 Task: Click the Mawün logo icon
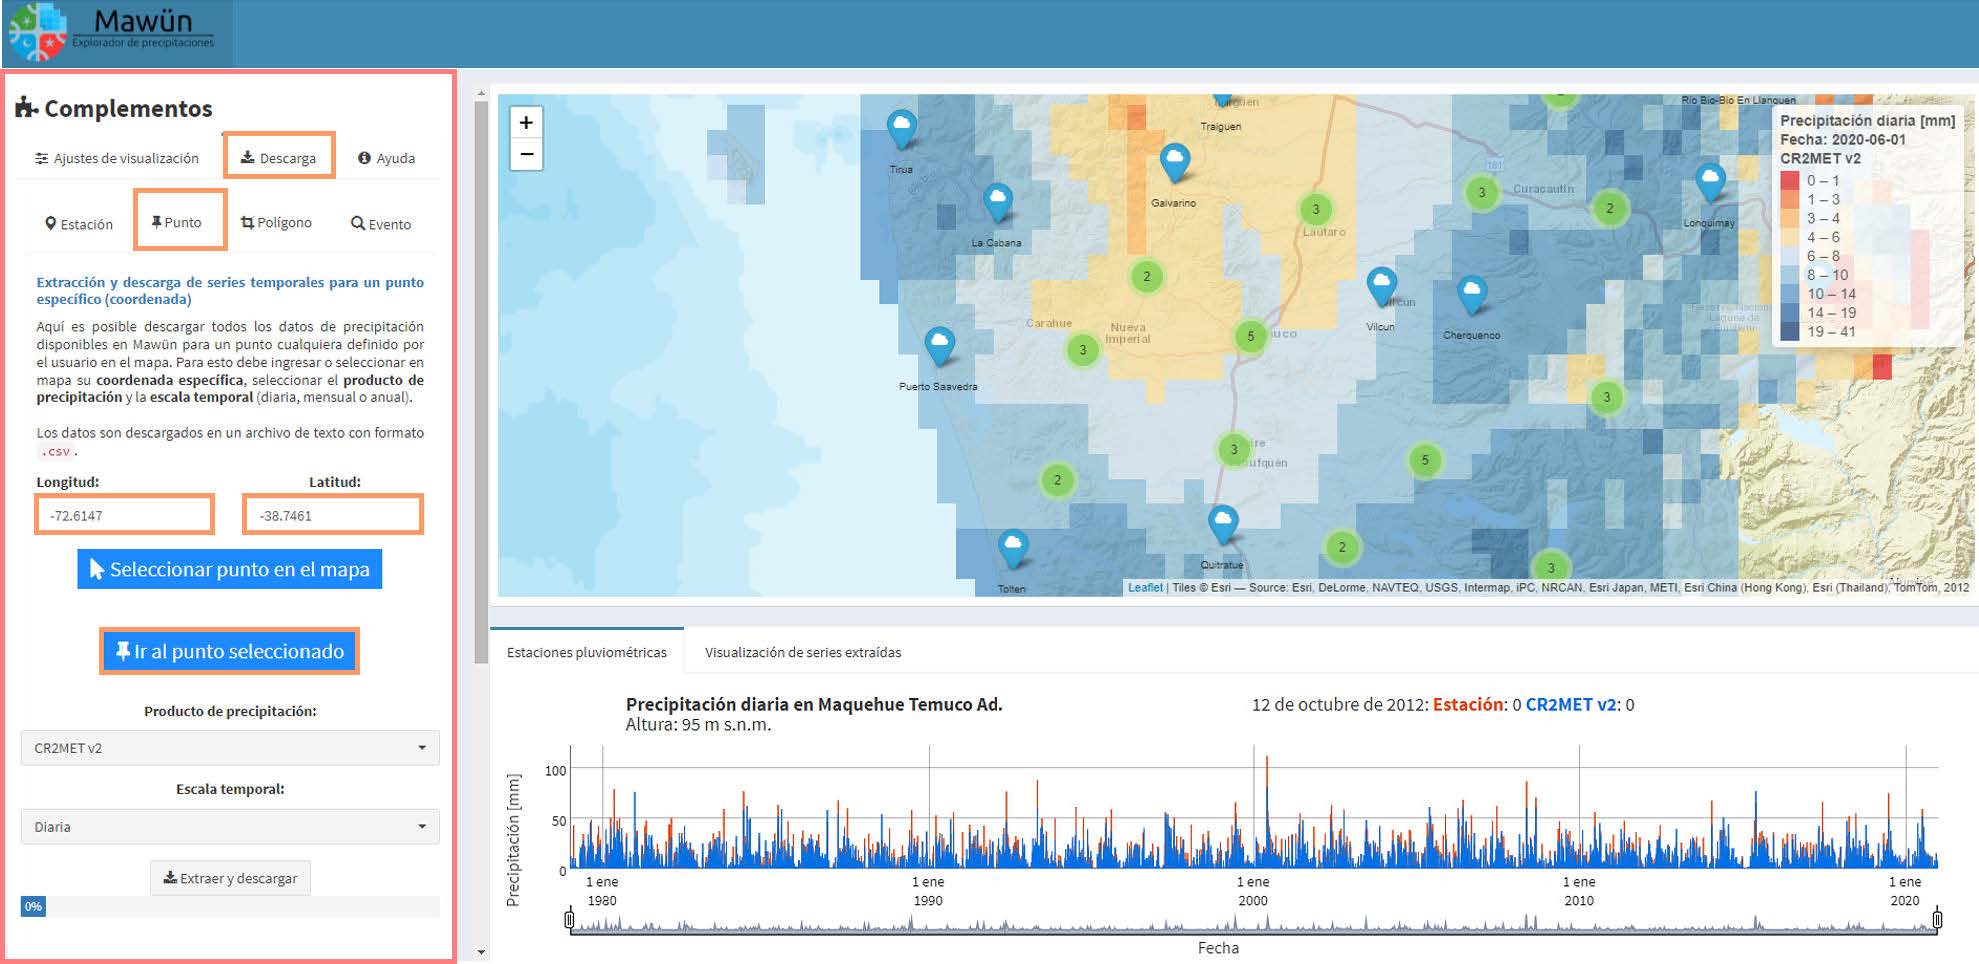tap(38, 33)
